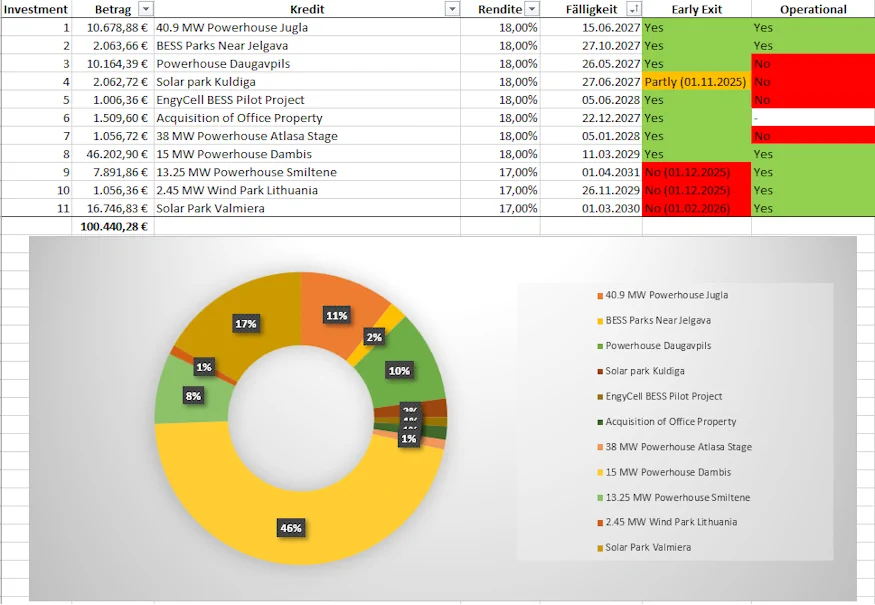Image resolution: width=875 pixels, height=605 pixels.
Task: Click the 15 MW Powerhouse Dambis legend marker
Action: tap(600, 472)
